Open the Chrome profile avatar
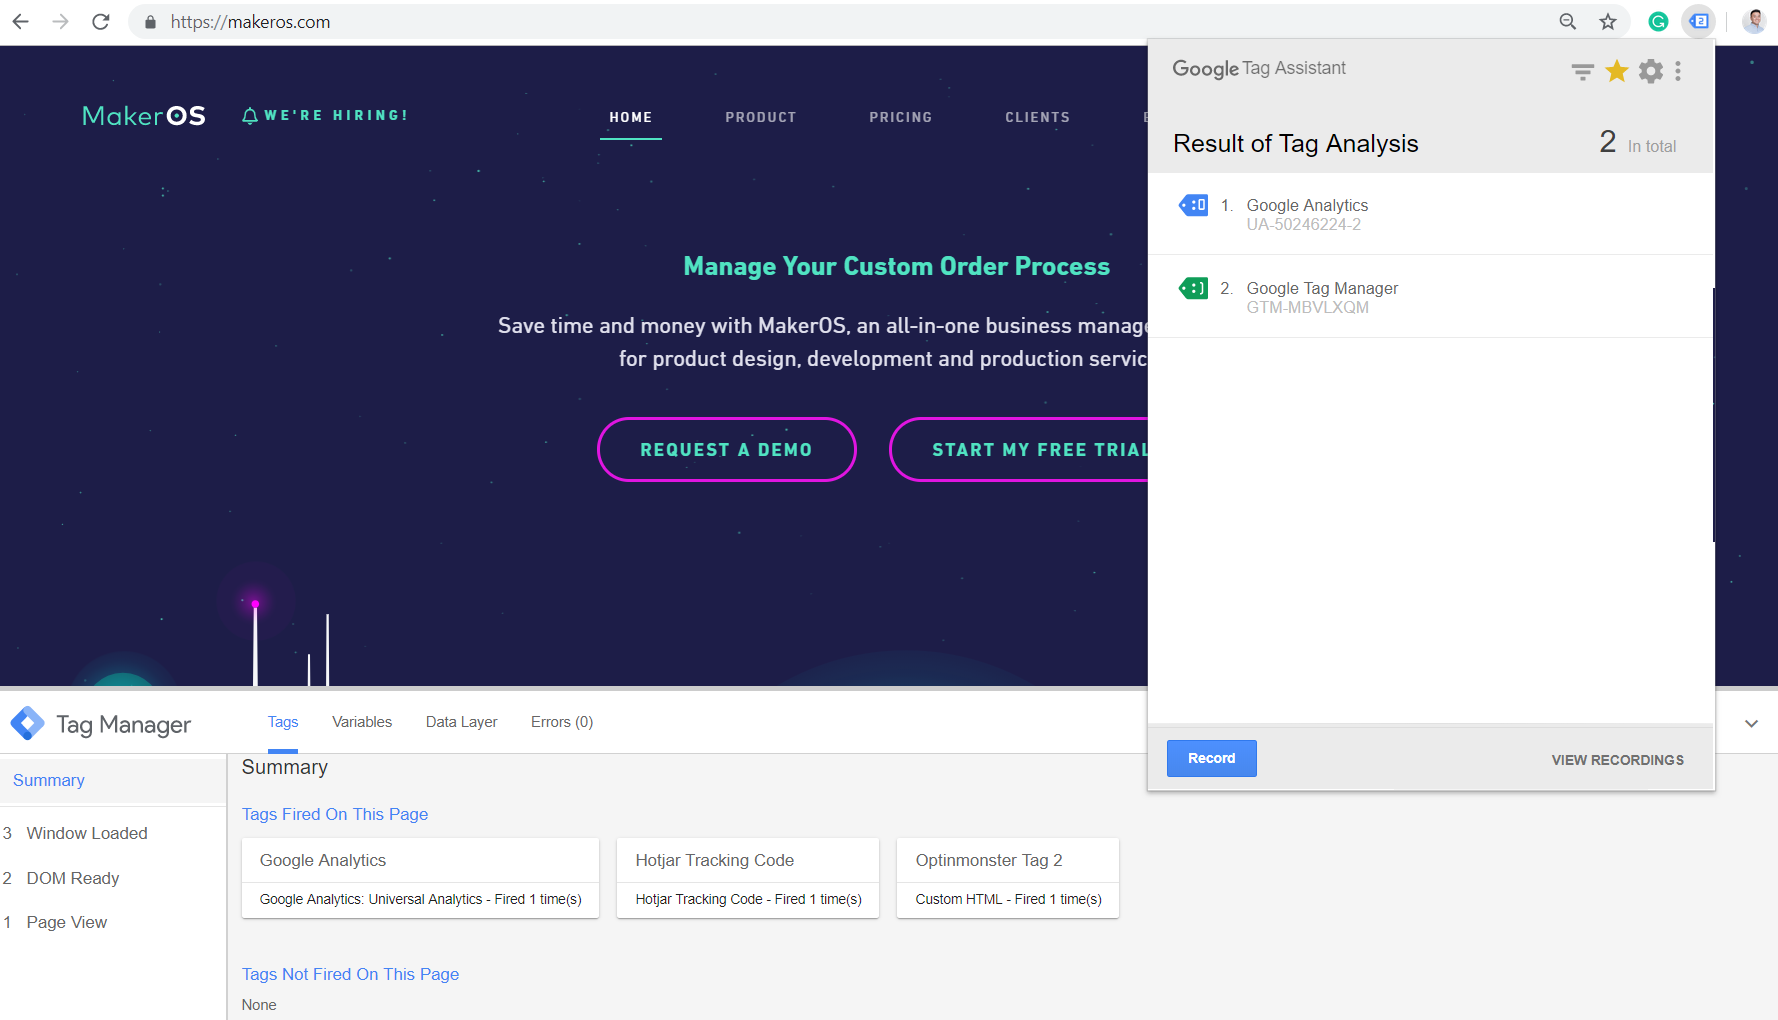Image resolution: width=1778 pixels, height=1020 pixels. 1754,21
